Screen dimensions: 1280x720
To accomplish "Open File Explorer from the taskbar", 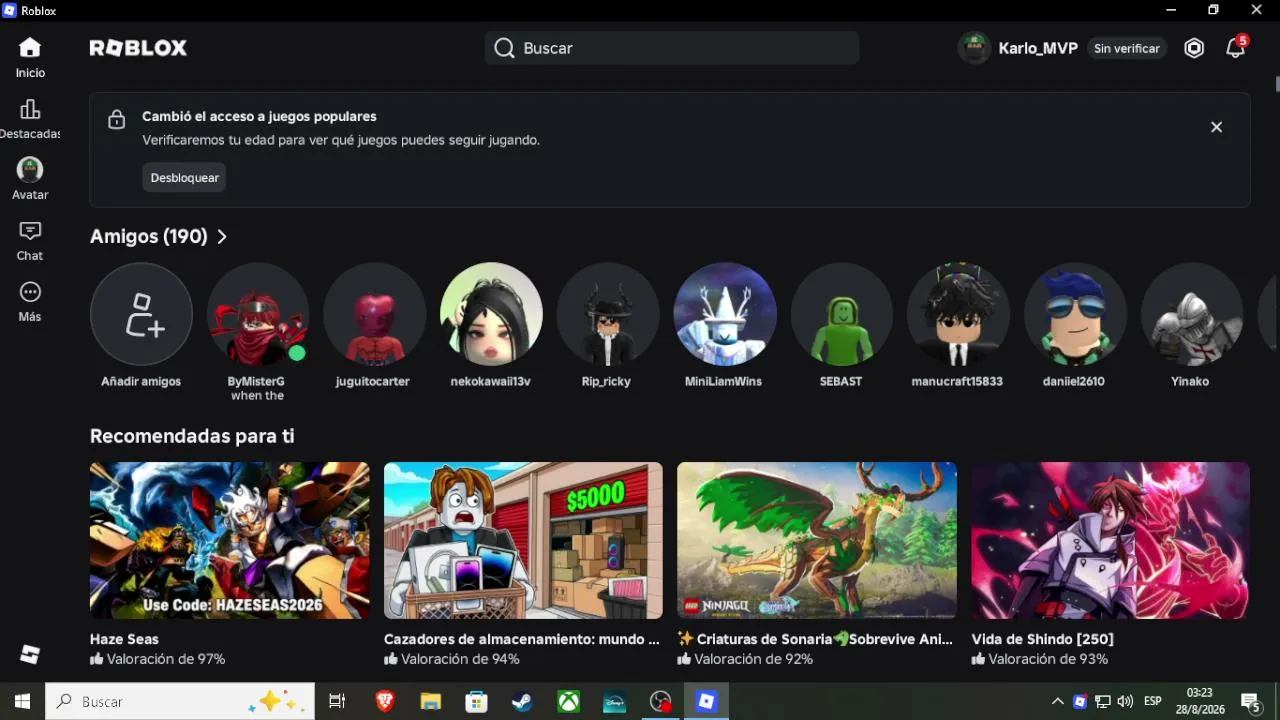I will 430,702.
